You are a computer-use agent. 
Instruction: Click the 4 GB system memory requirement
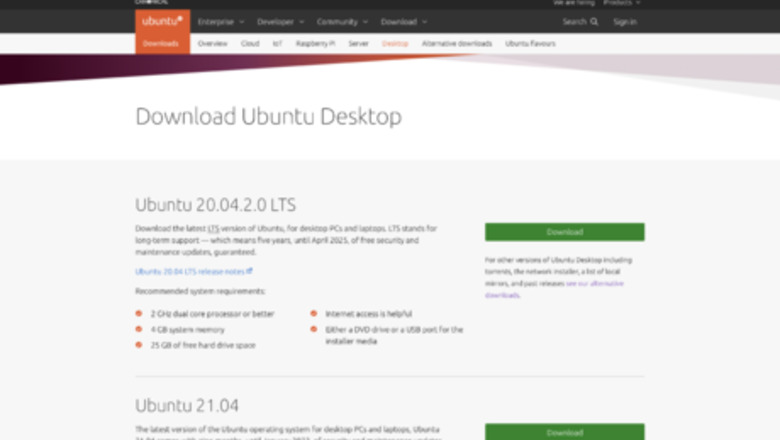tap(188, 330)
